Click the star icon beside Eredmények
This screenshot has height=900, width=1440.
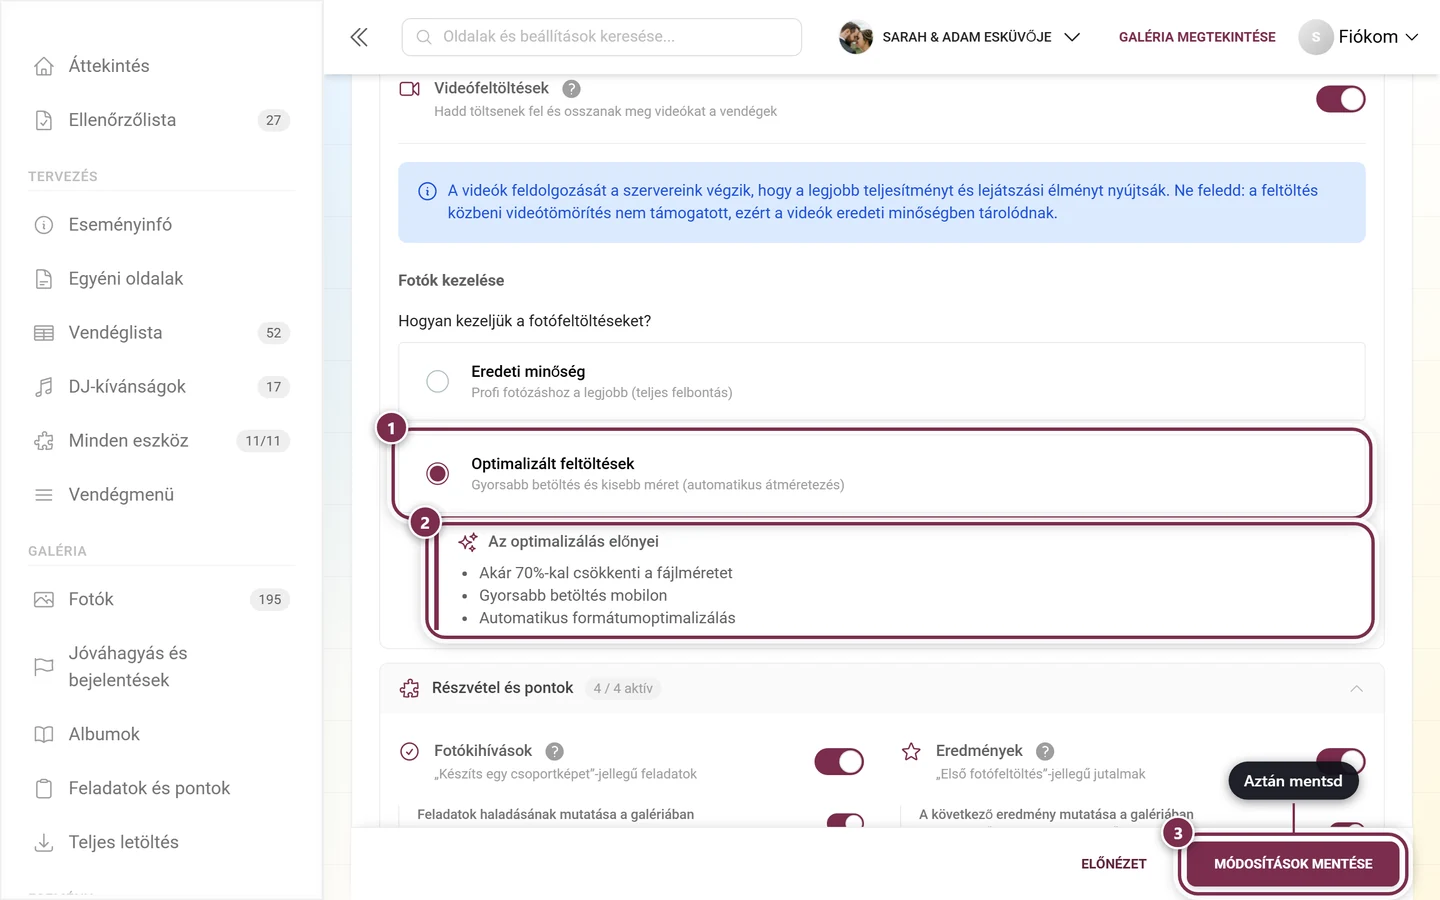(x=911, y=751)
